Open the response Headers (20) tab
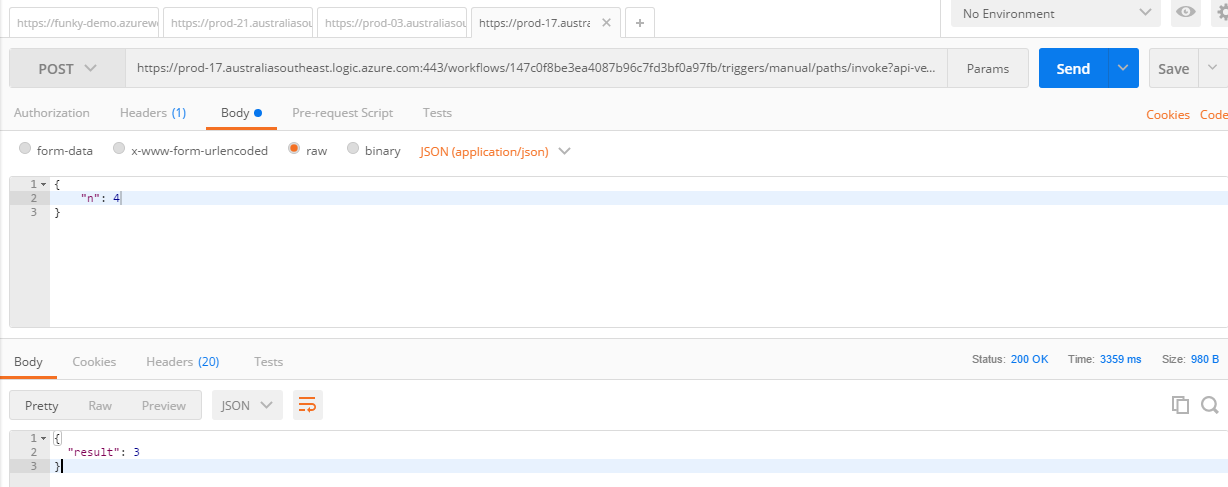The height and width of the screenshot is (487, 1228). point(182,361)
